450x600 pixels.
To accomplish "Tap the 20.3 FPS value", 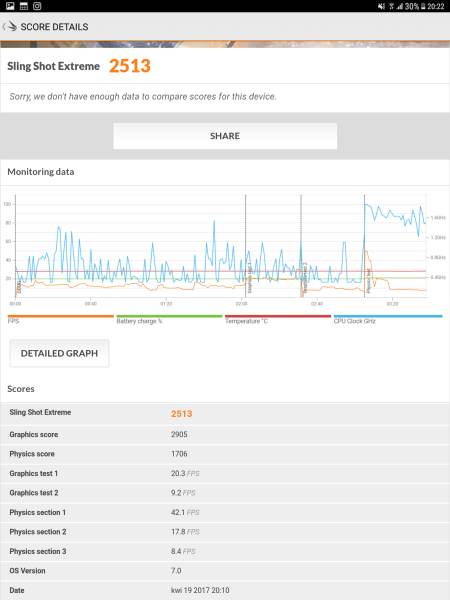I will 185,473.
